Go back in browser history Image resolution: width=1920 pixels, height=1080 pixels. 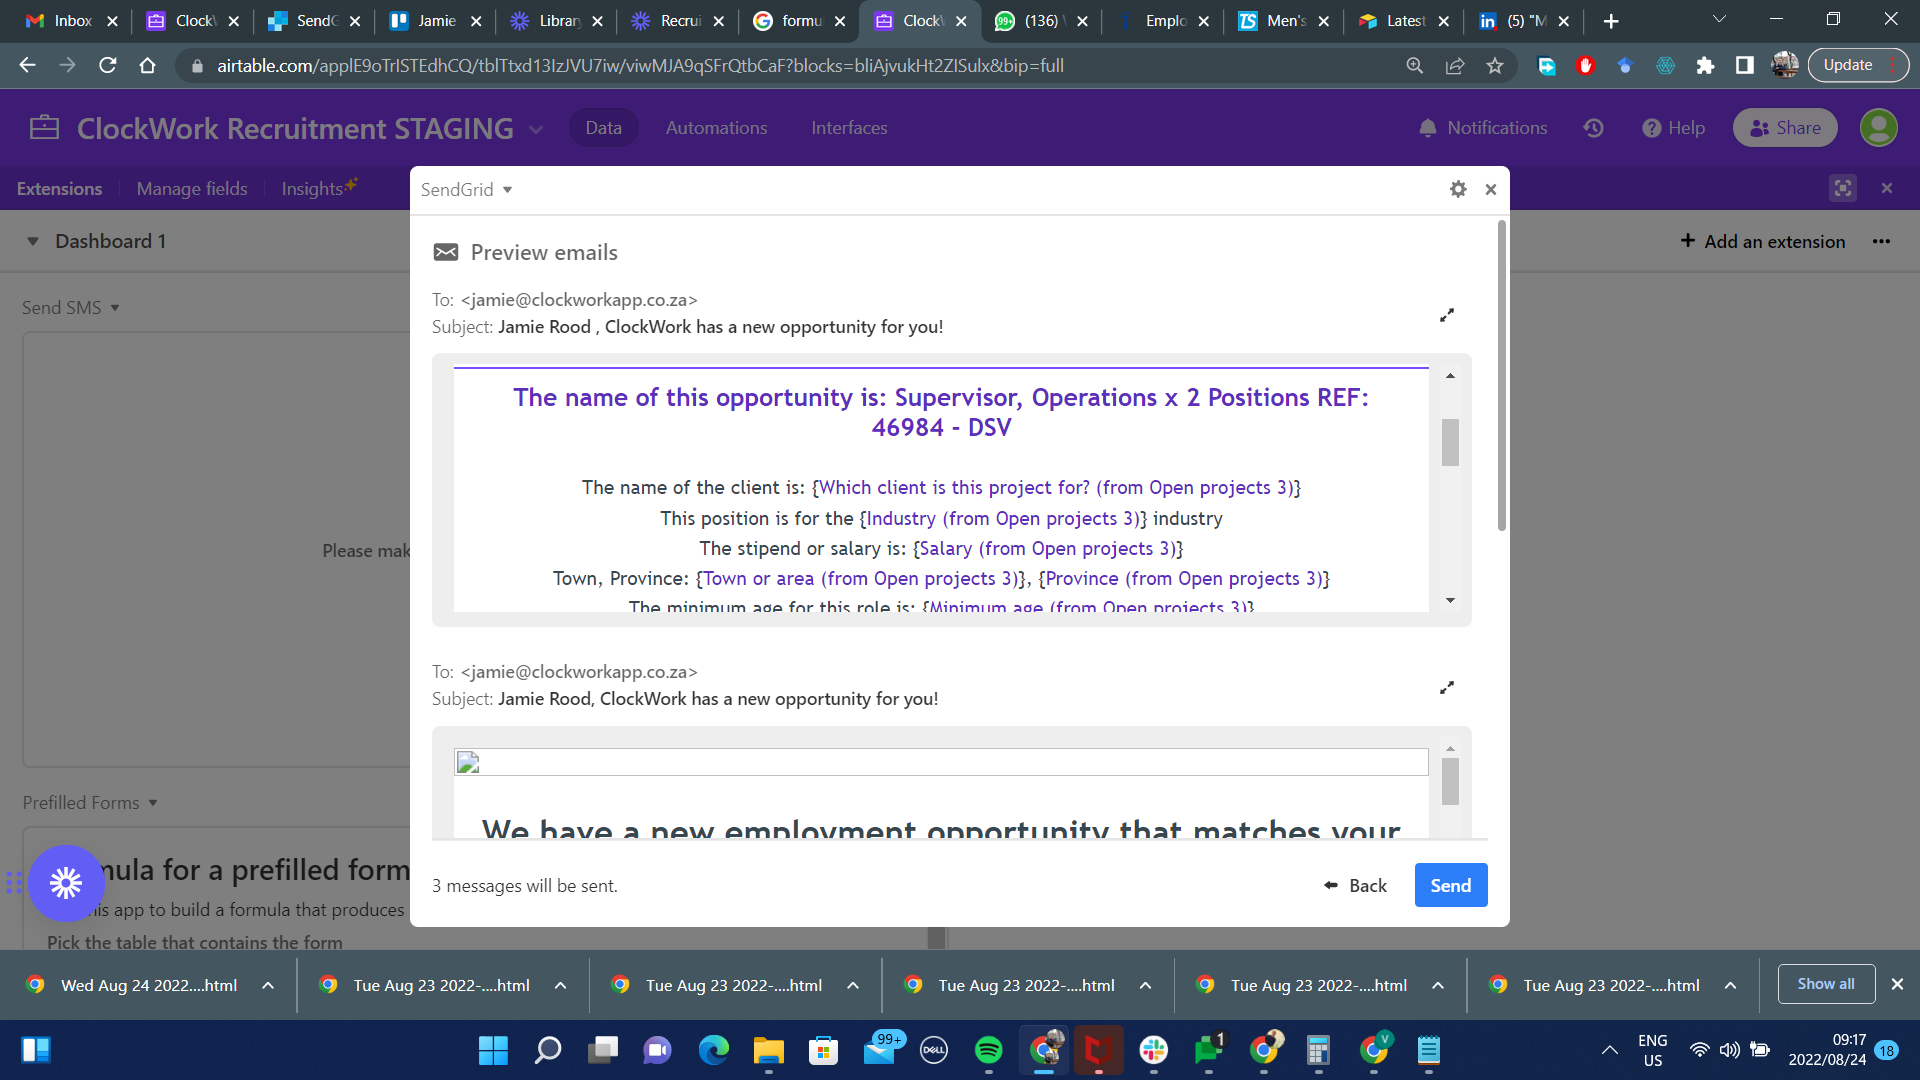coord(27,65)
